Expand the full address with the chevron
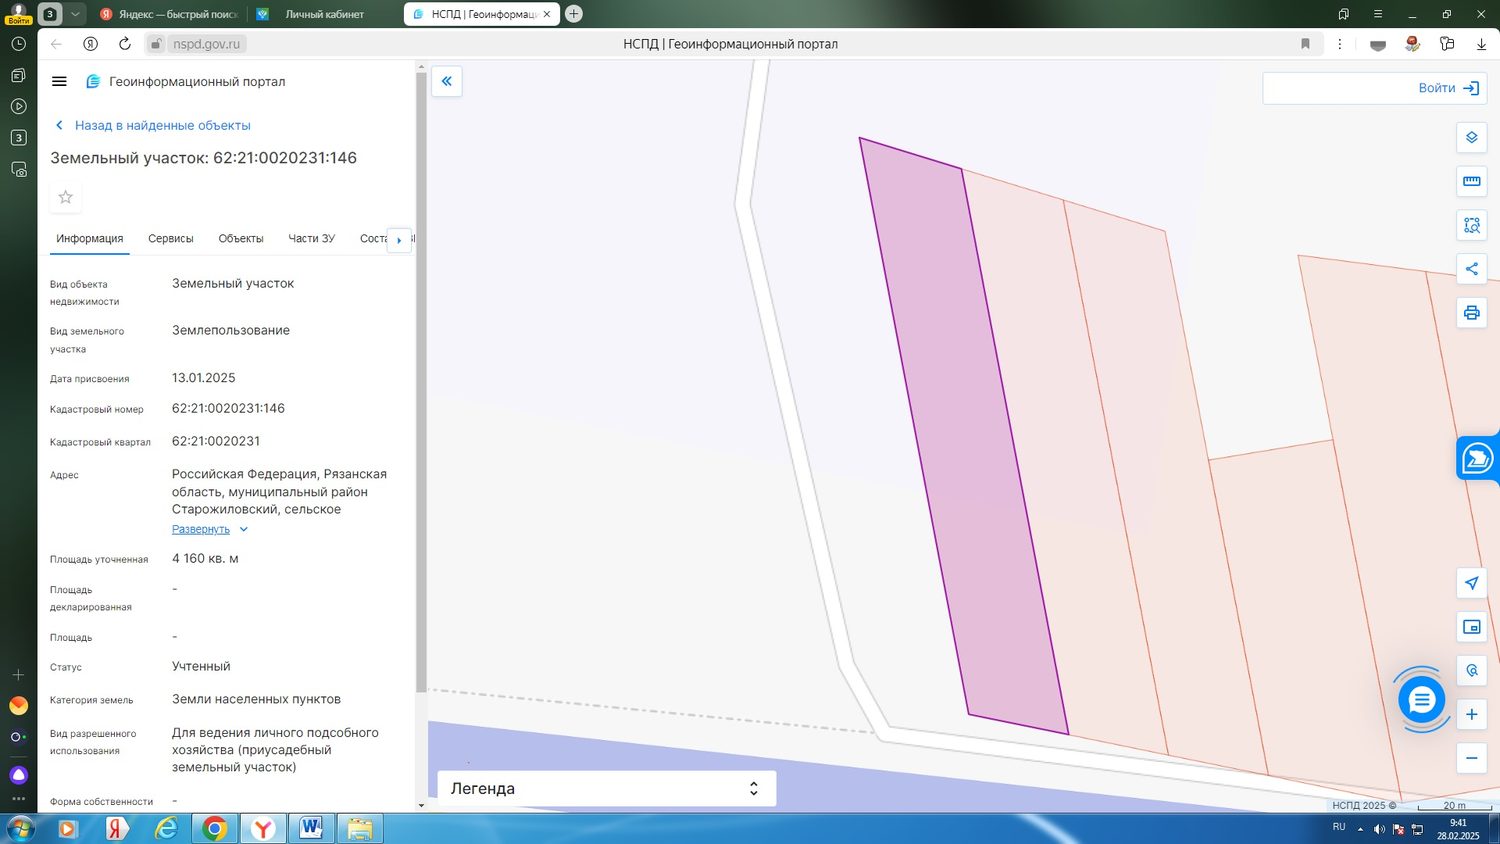1500x844 pixels. (243, 529)
